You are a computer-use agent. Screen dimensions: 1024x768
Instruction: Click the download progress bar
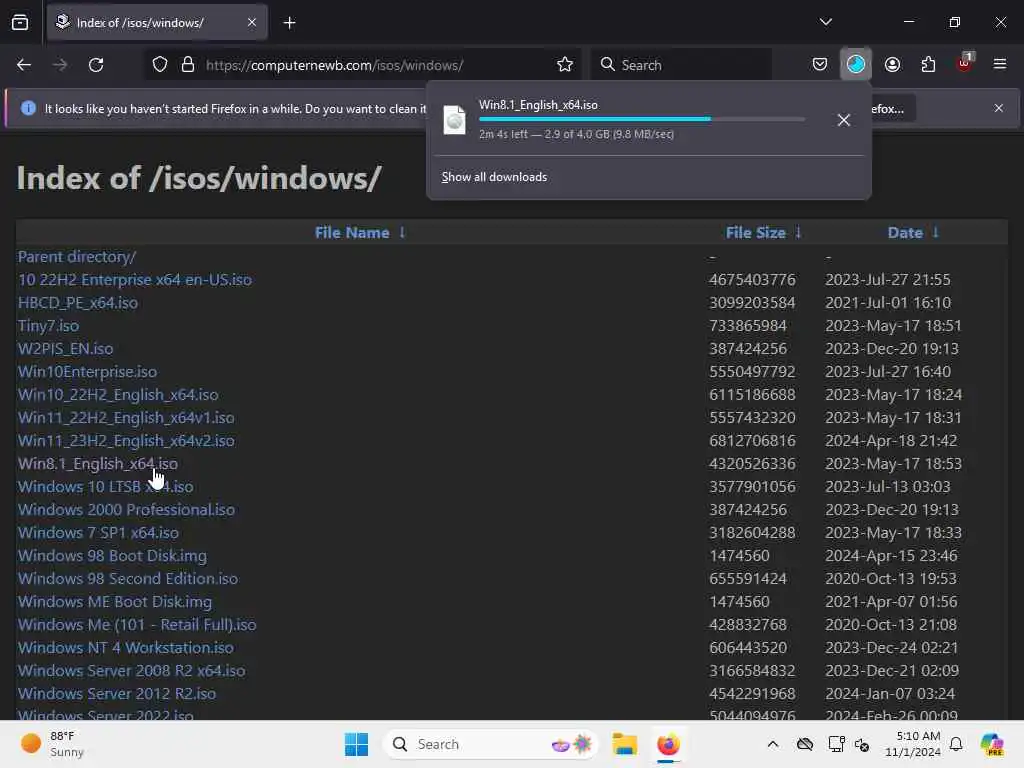(642, 120)
